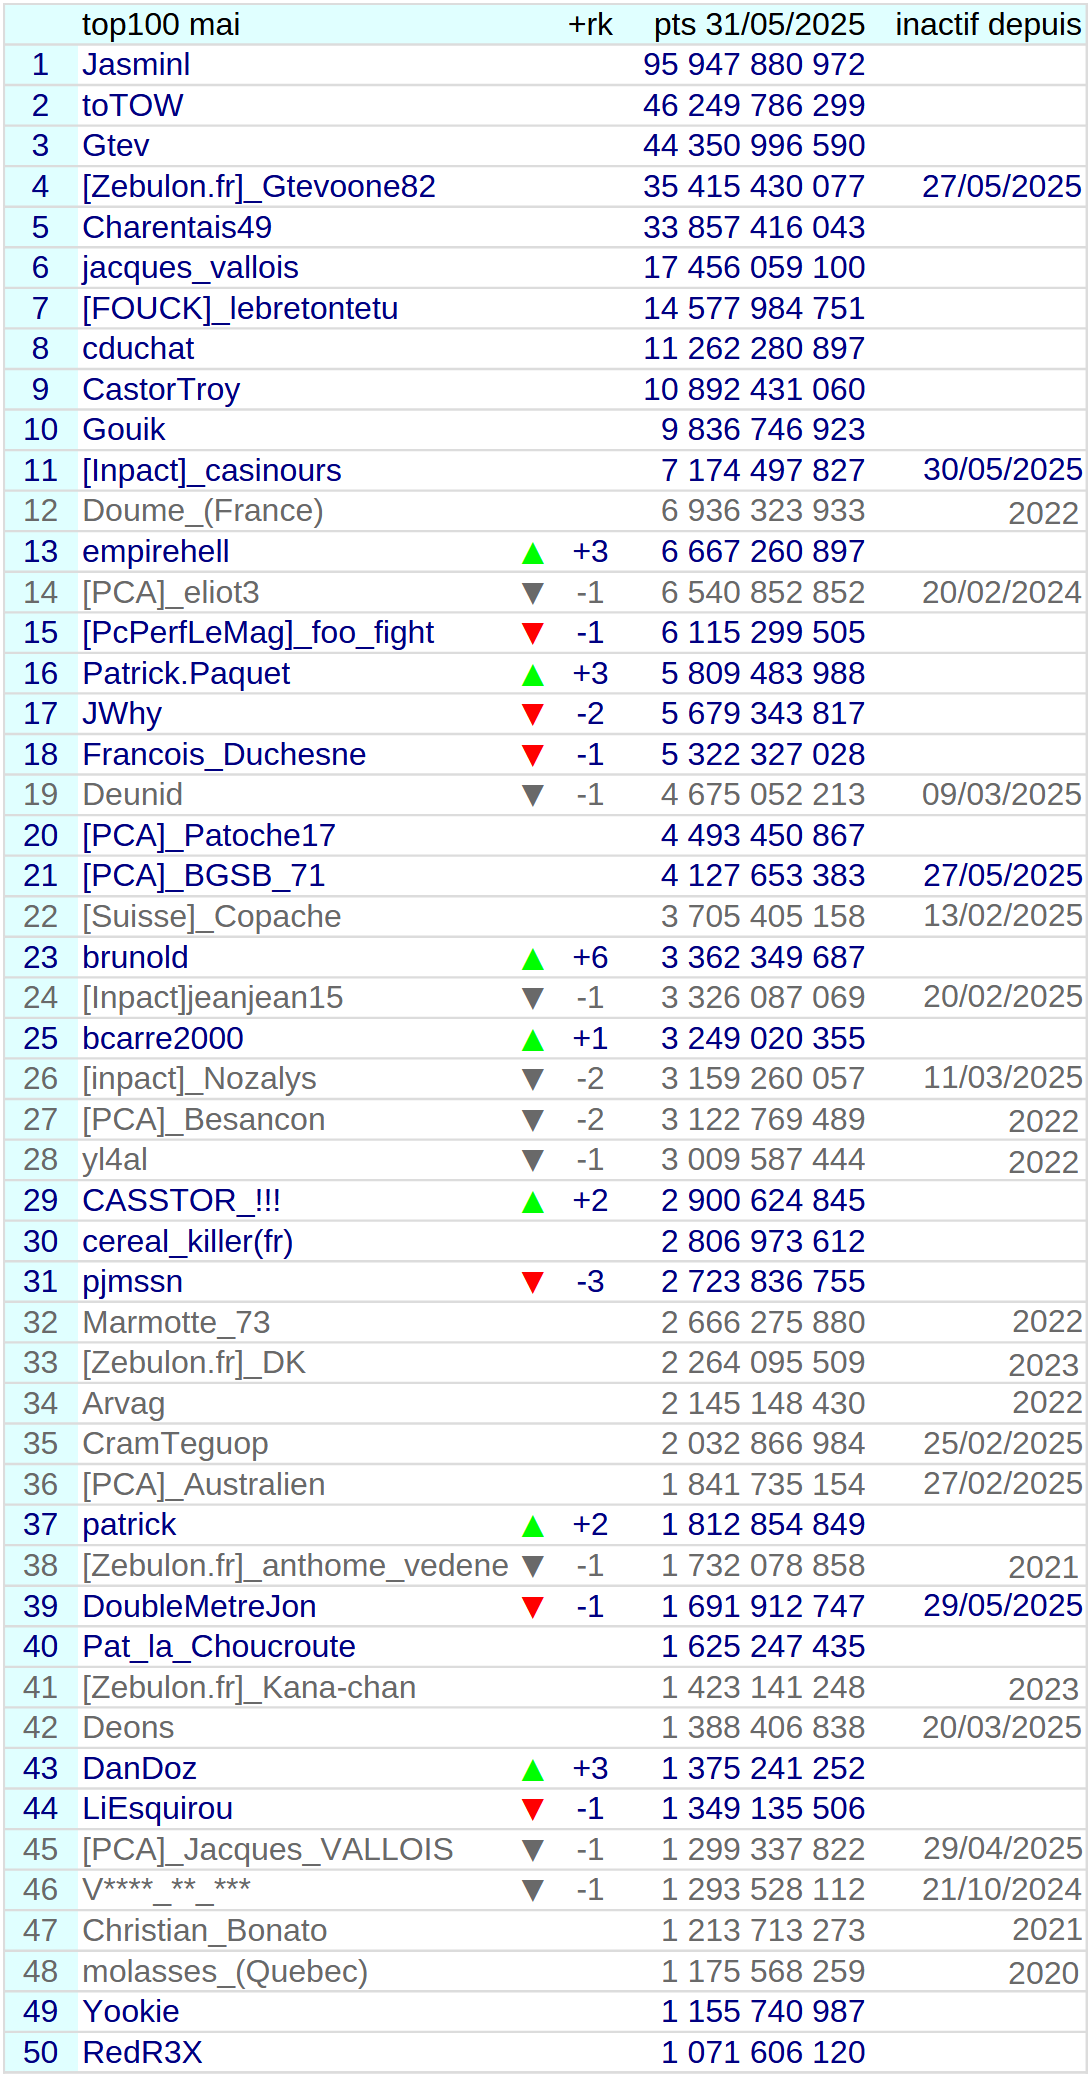This screenshot has height=2077, width=1091.
Task: Select the name [Zebulon.fr]_Kana-chan
Action: 249,1687
